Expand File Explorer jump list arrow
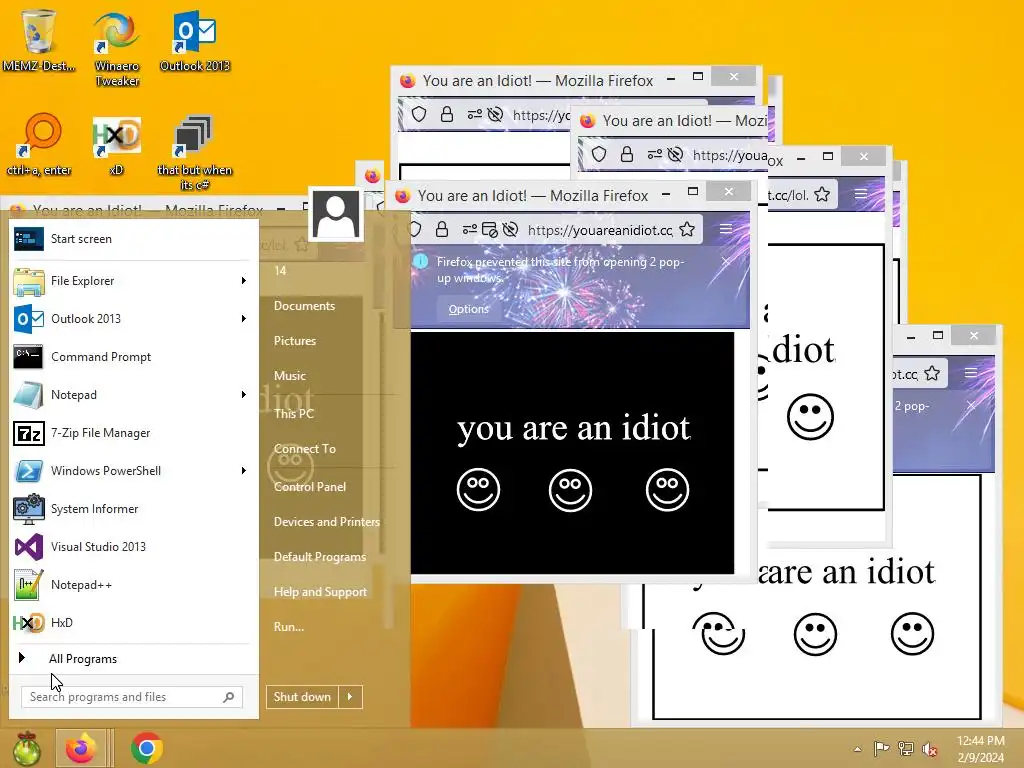 pyautogui.click(x=244, y=281)
